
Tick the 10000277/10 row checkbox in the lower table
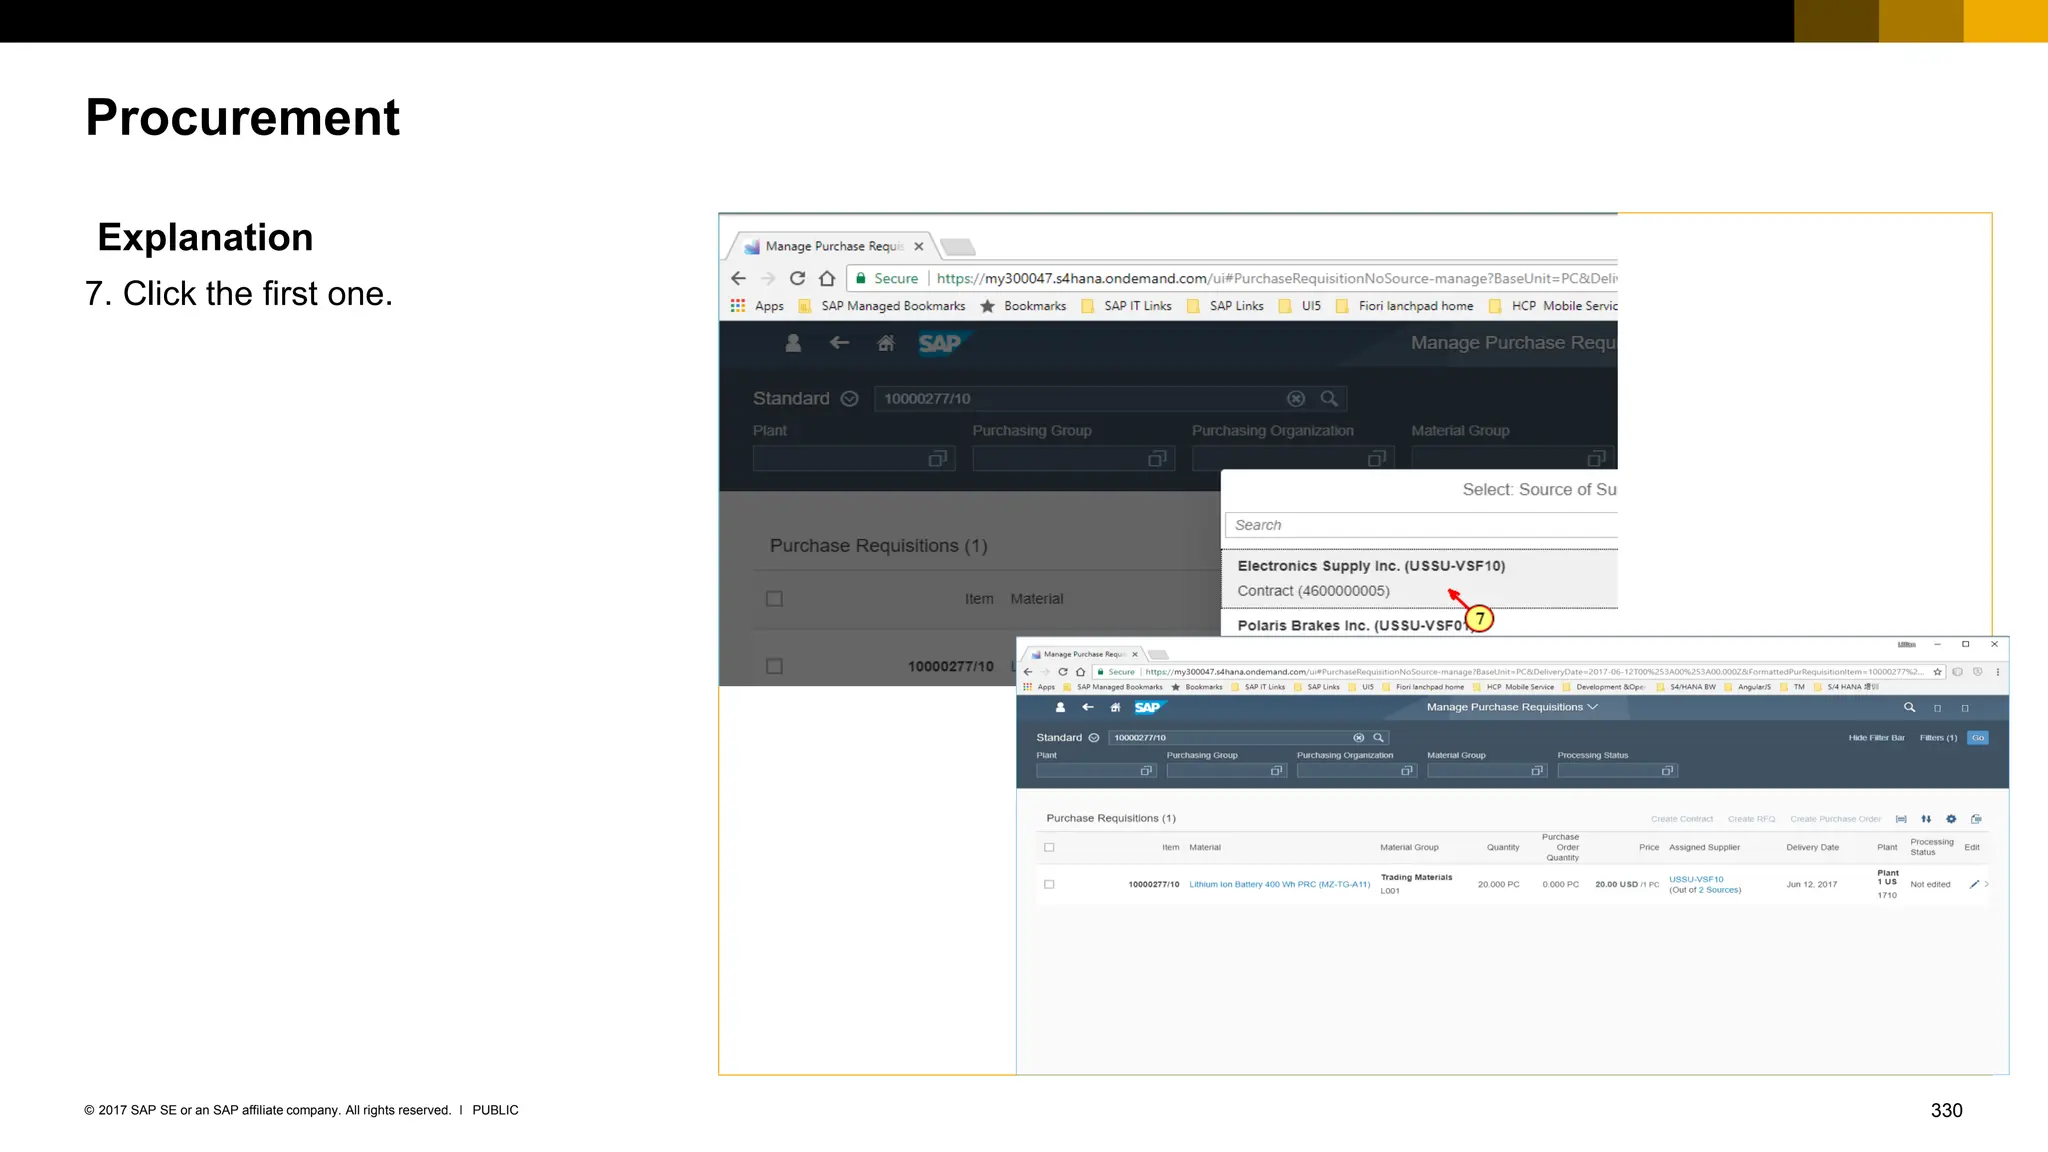coord(1049,884)
